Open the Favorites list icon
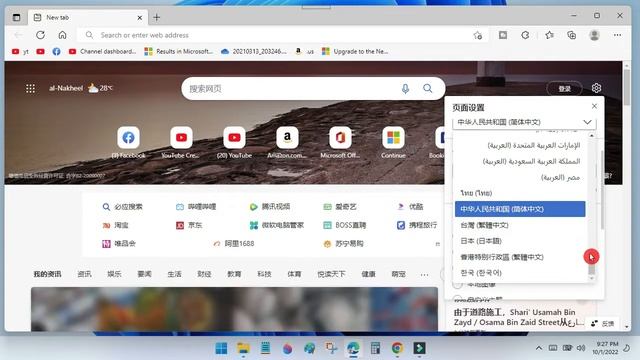 pyautogui.click(x=549, y=35)
